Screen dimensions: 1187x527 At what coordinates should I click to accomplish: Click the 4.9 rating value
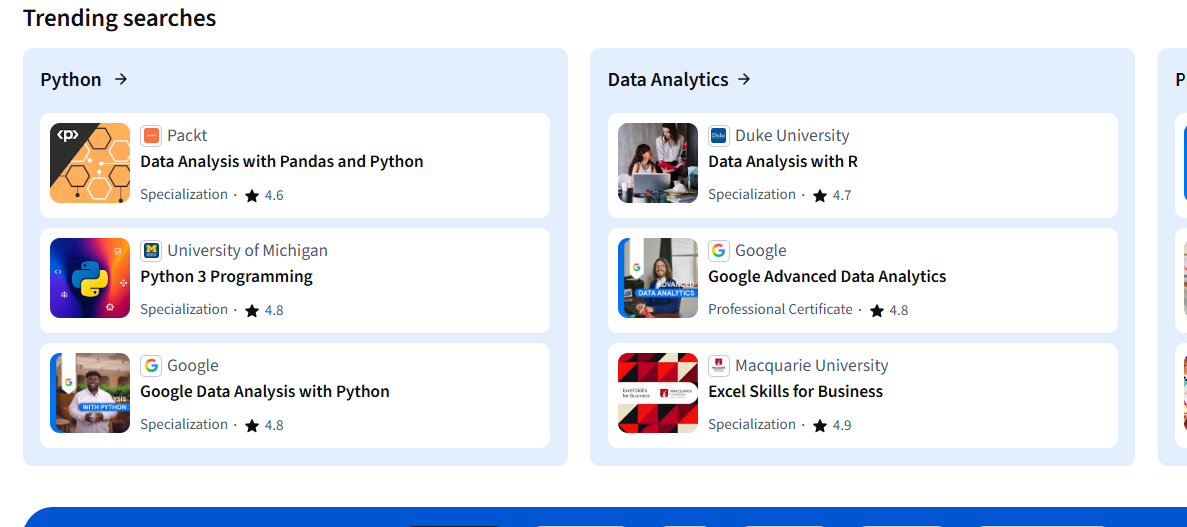click(842, 426)
